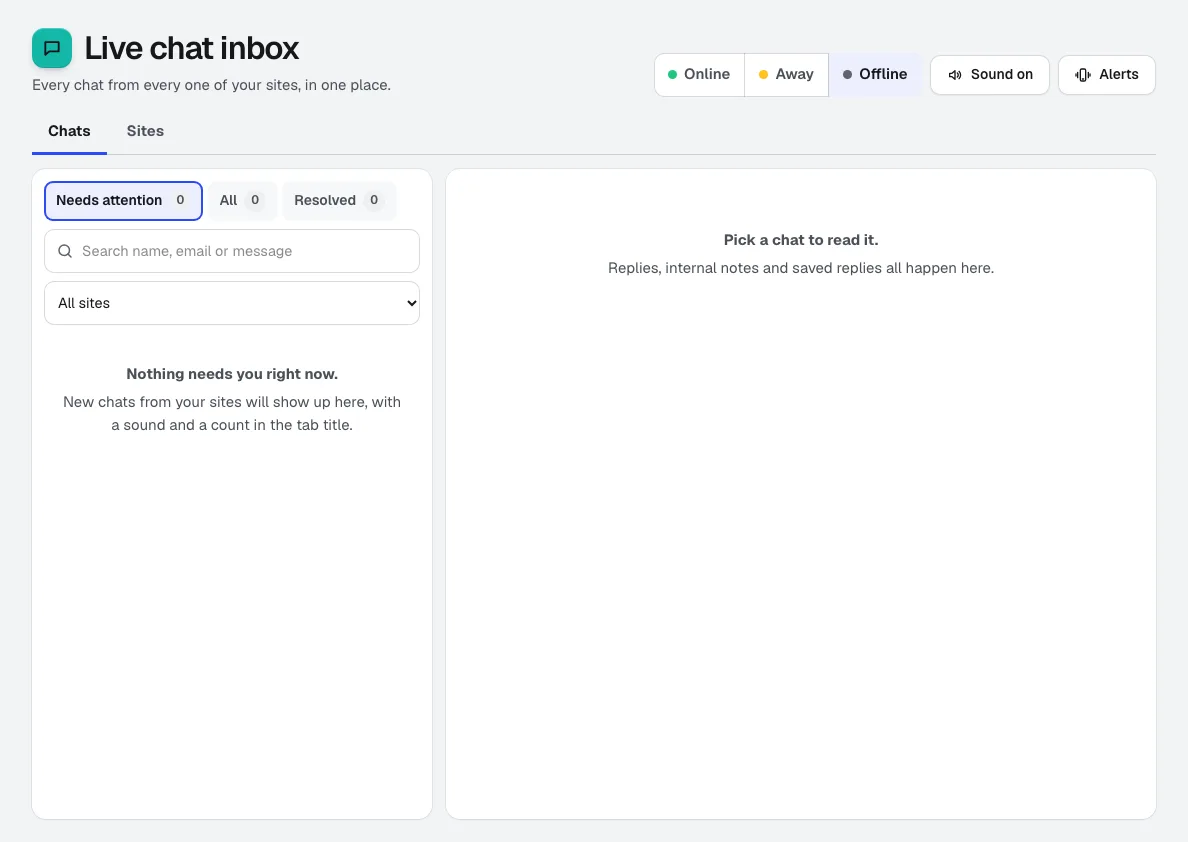This screenshot has width=1188, height=842.
Task: Switch to the Chats tab
Action: pos(69,131)
